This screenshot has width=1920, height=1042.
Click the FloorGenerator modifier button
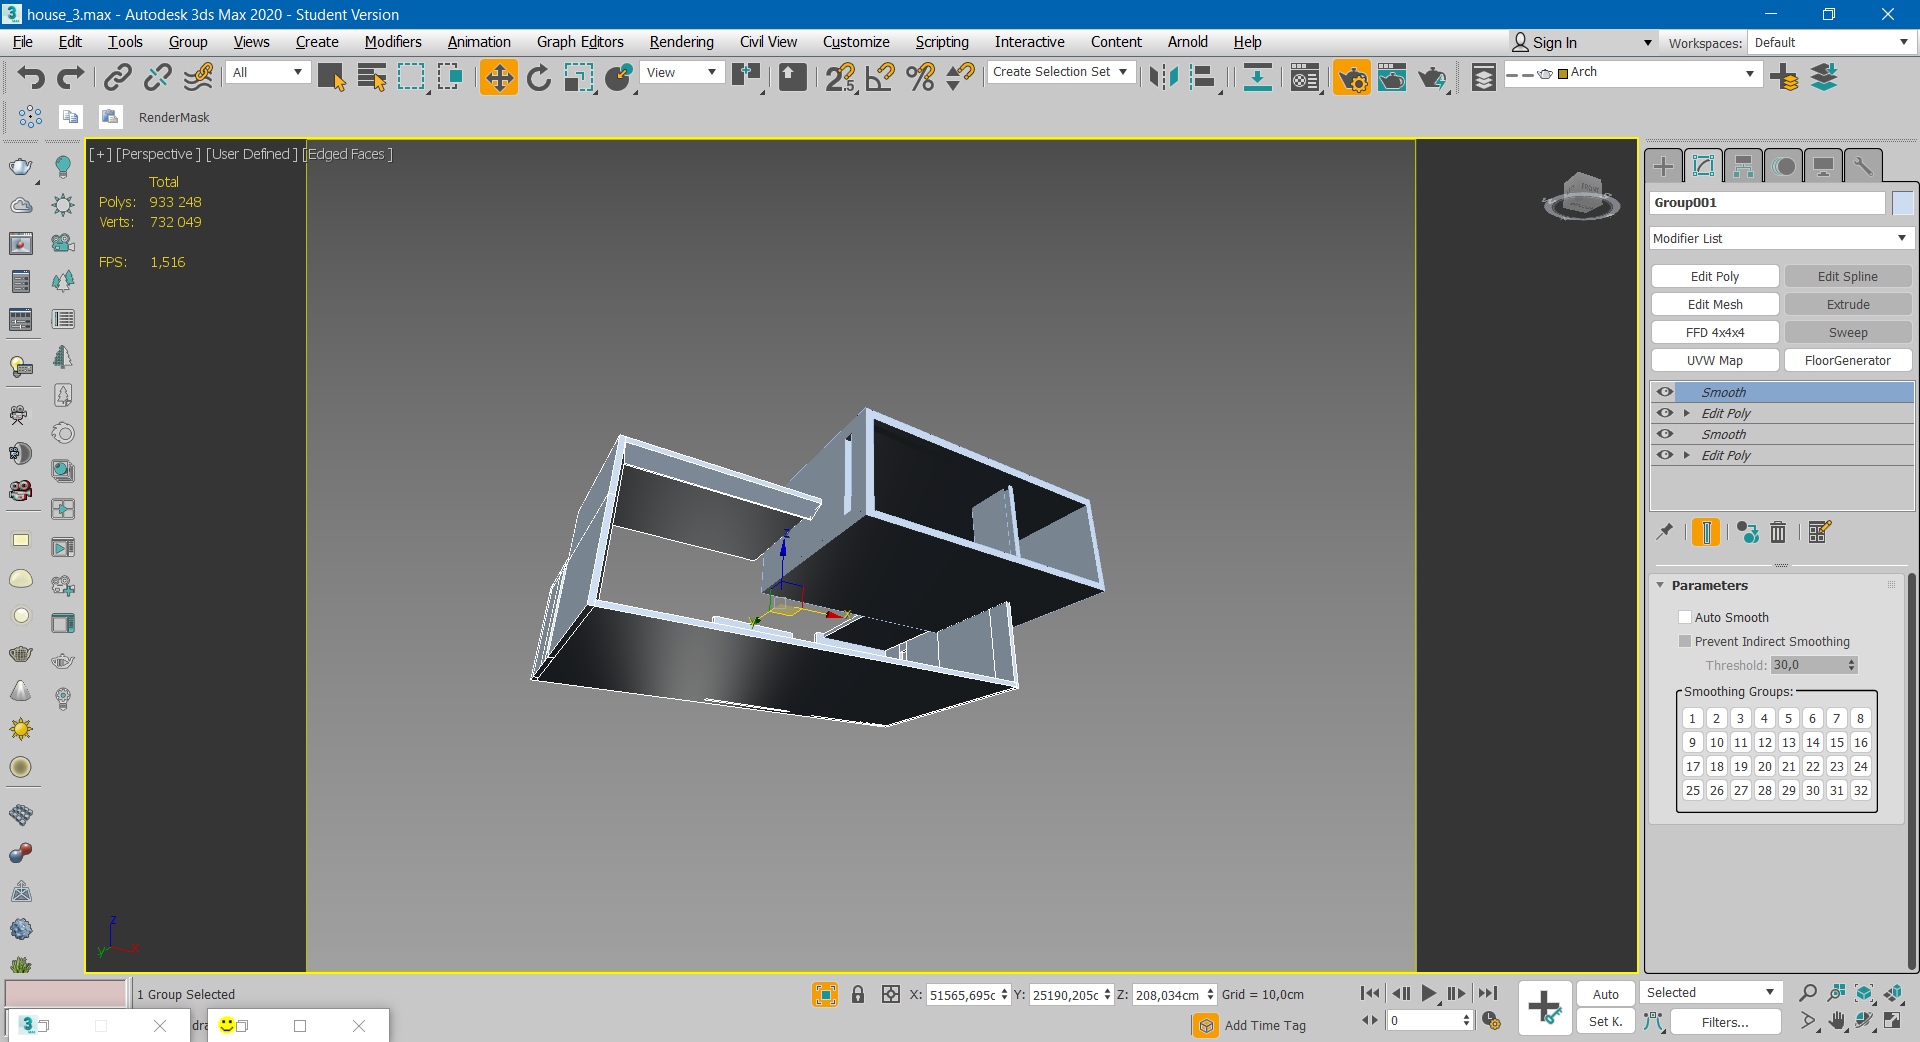(1847, 360)
